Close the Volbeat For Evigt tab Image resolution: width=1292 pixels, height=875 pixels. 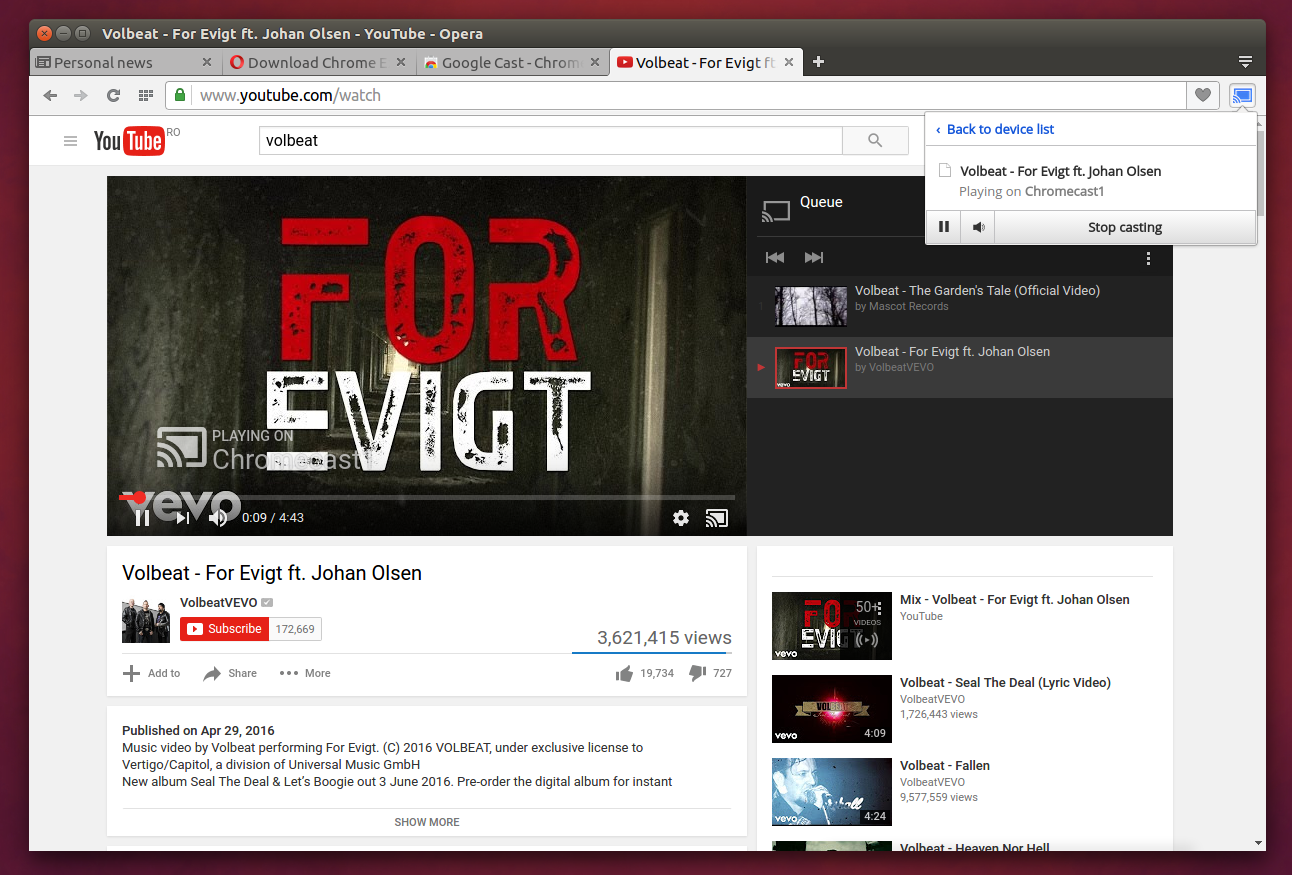tap(788, 62)
